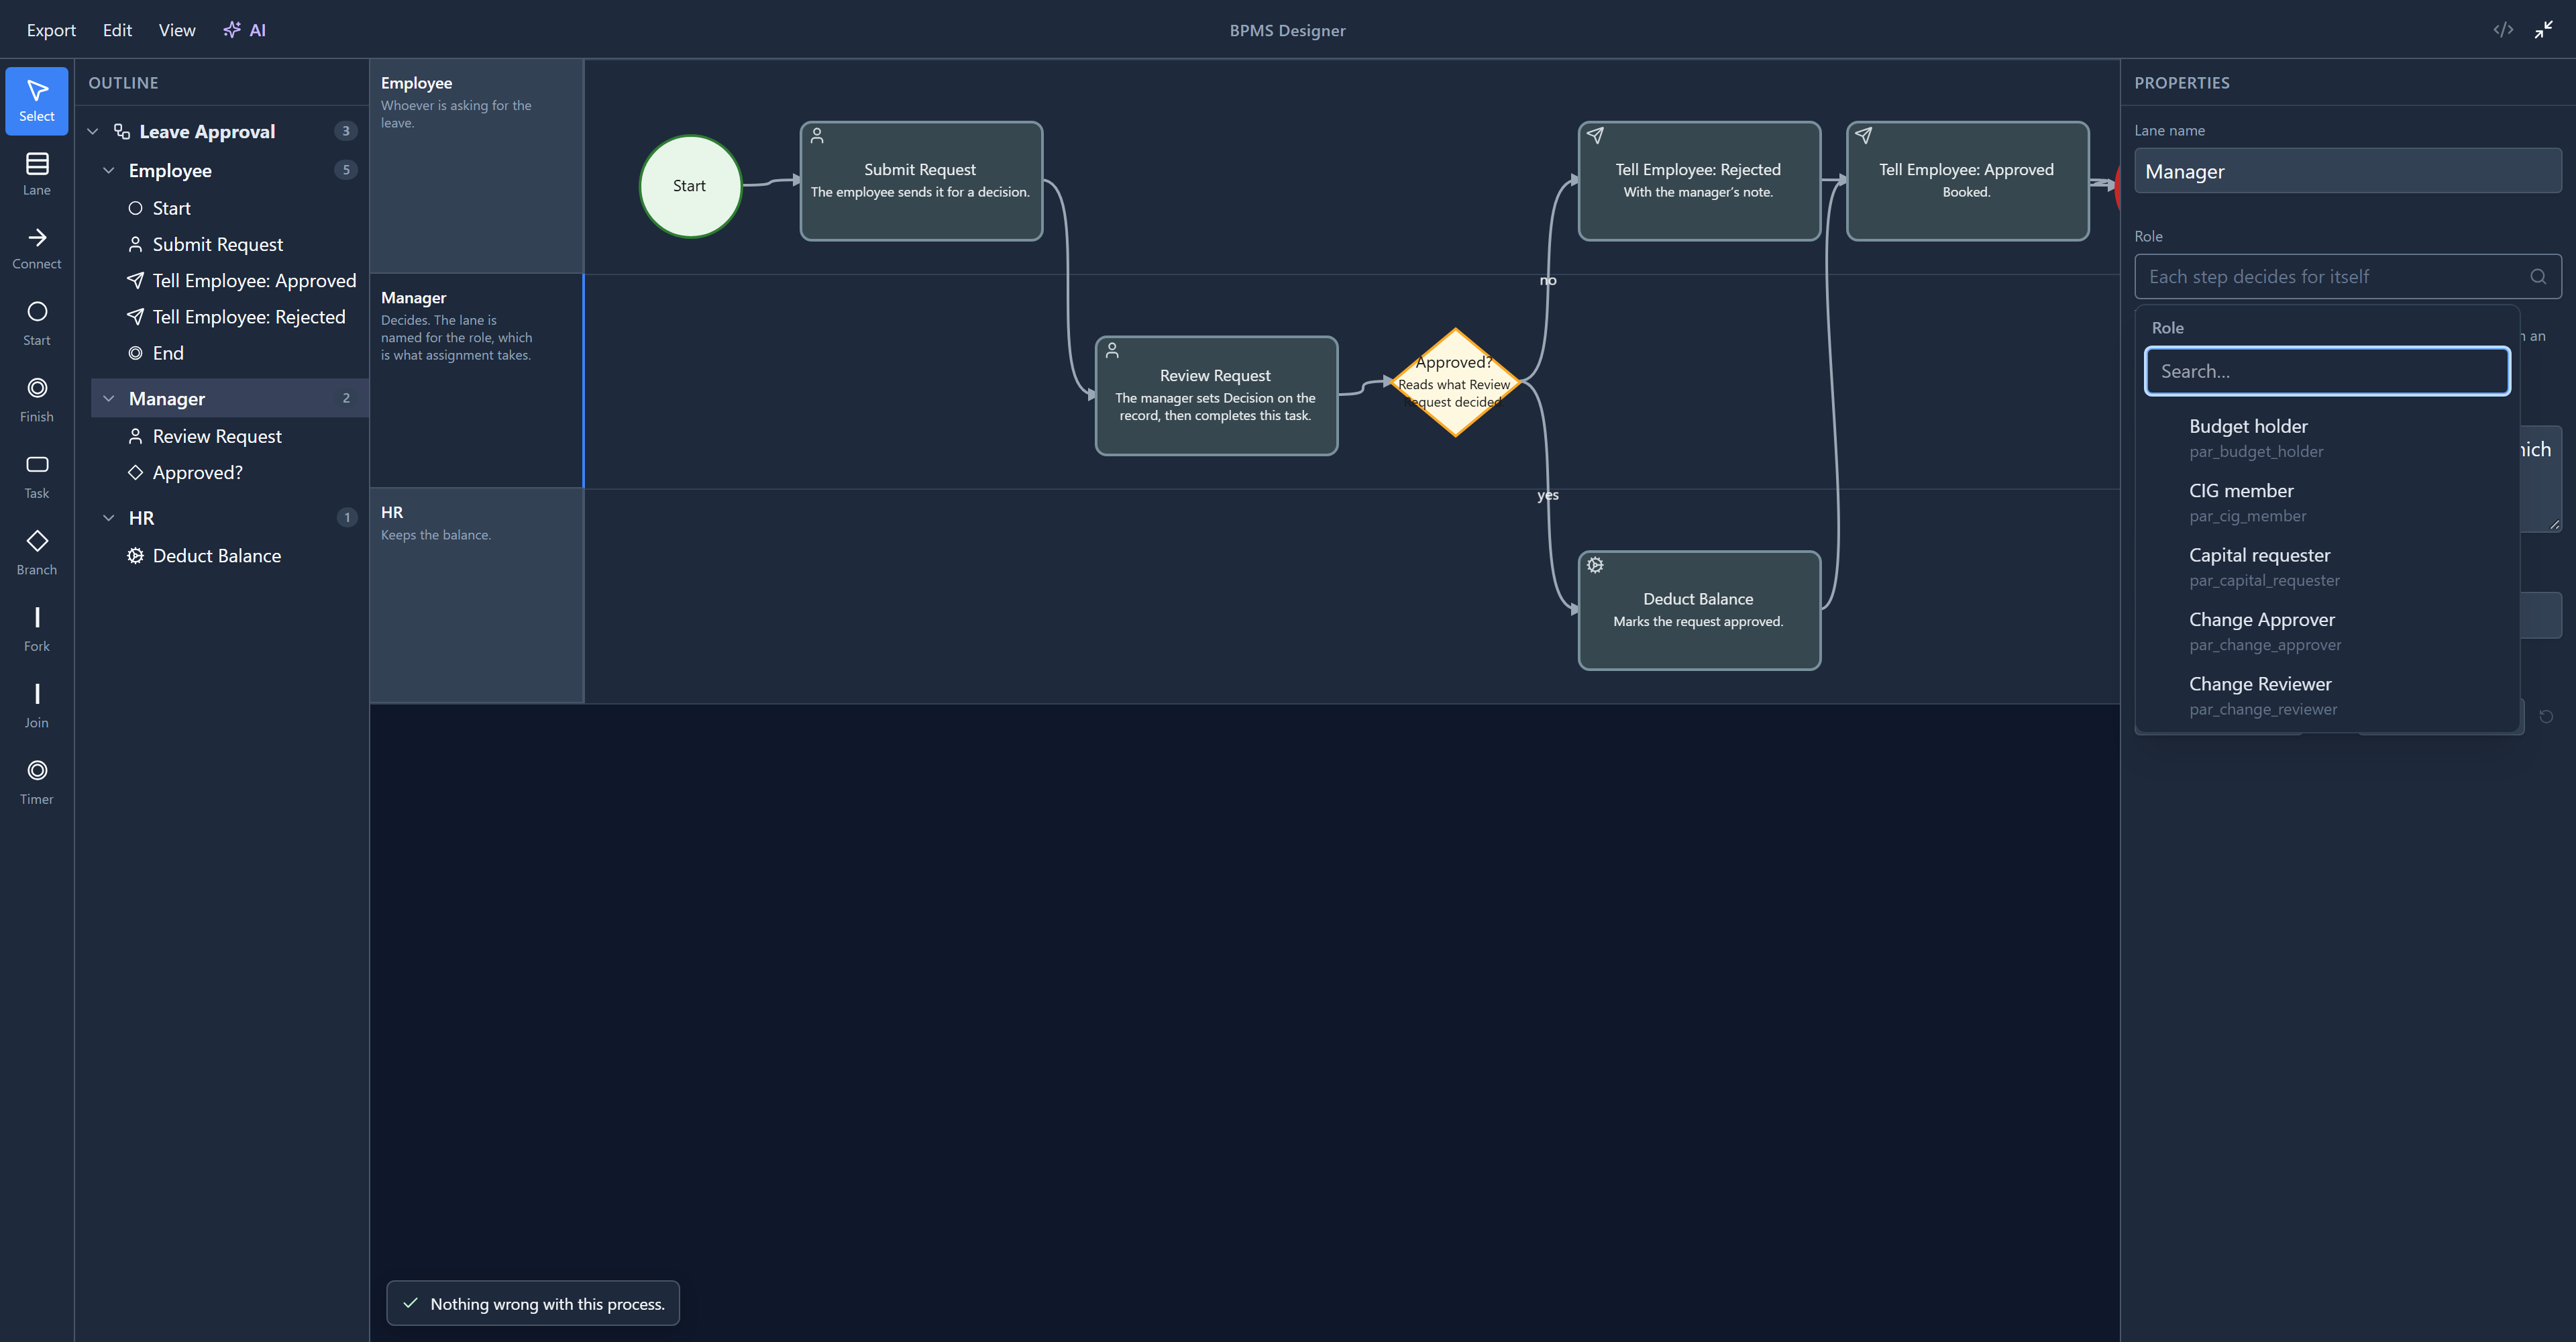Viewport: 2576px width, 1342px height.
Task: Pick the Branch diamond tool
Action: tap(37, 553)
